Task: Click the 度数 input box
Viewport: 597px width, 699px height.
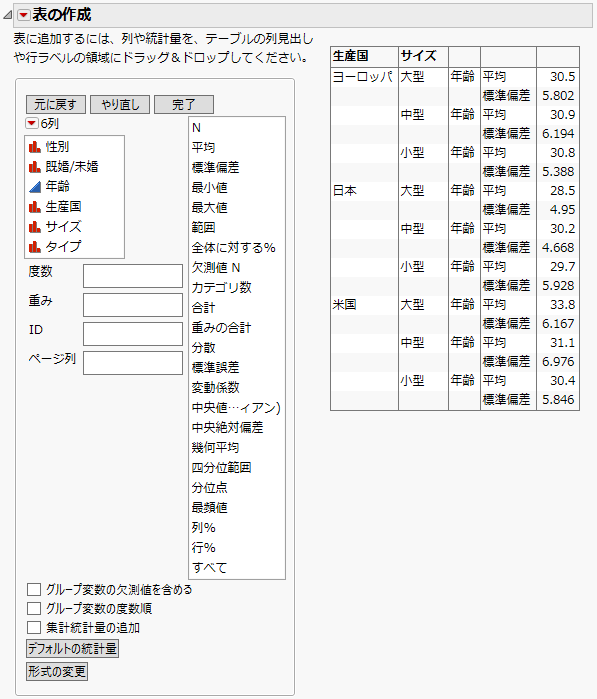Action: click(x=133, y=276)
